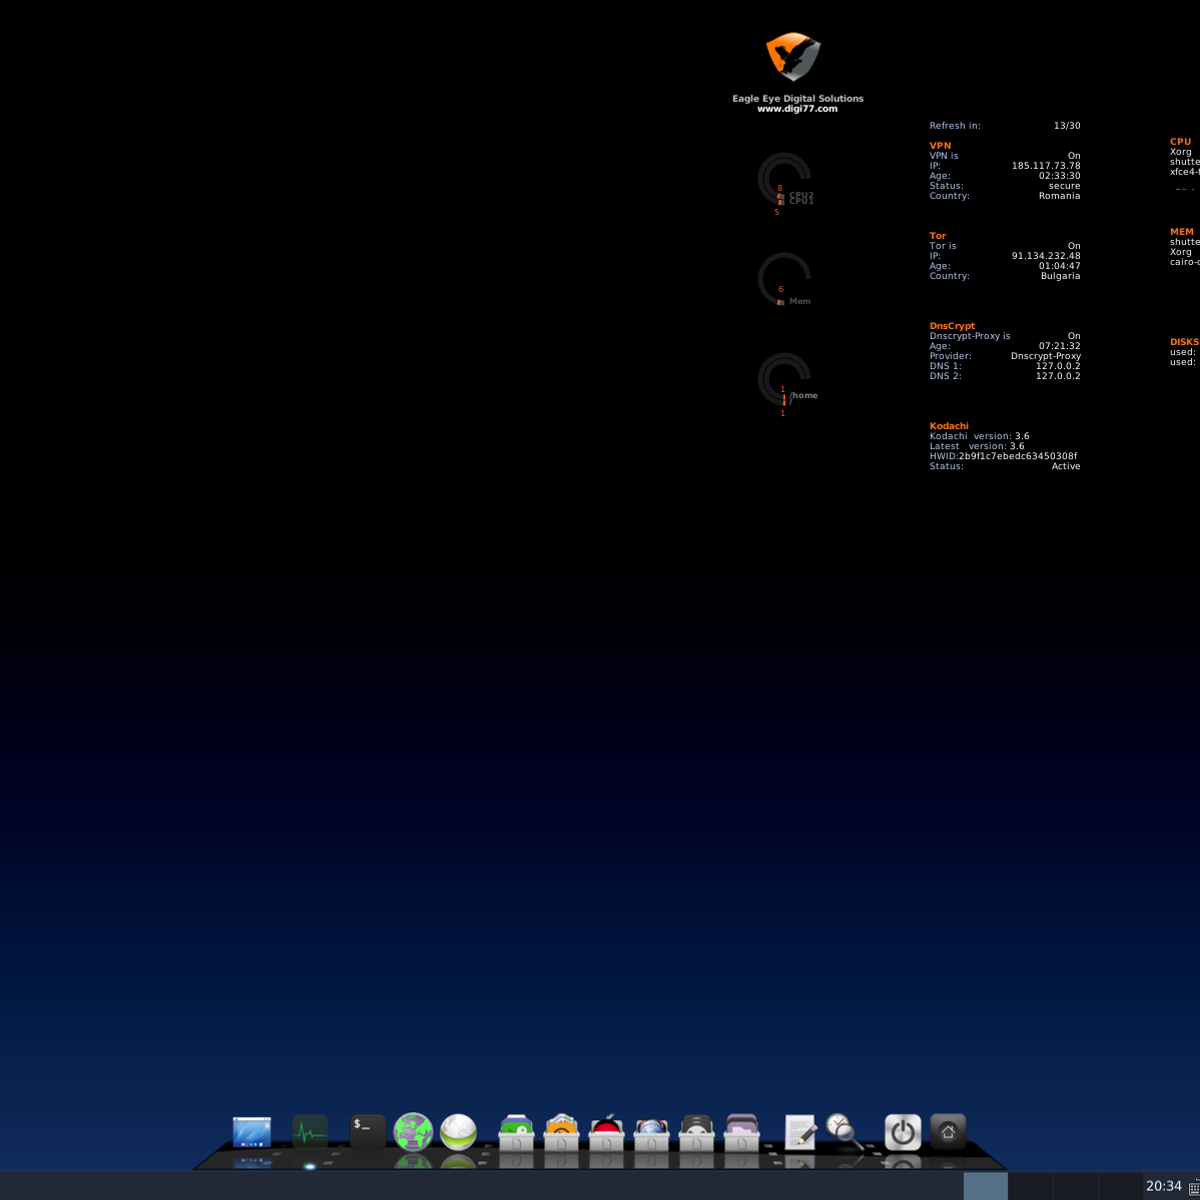Launch the system activity monitor from the dock
This screenshot has width=1200, height=1200.
coord(309,1130)
